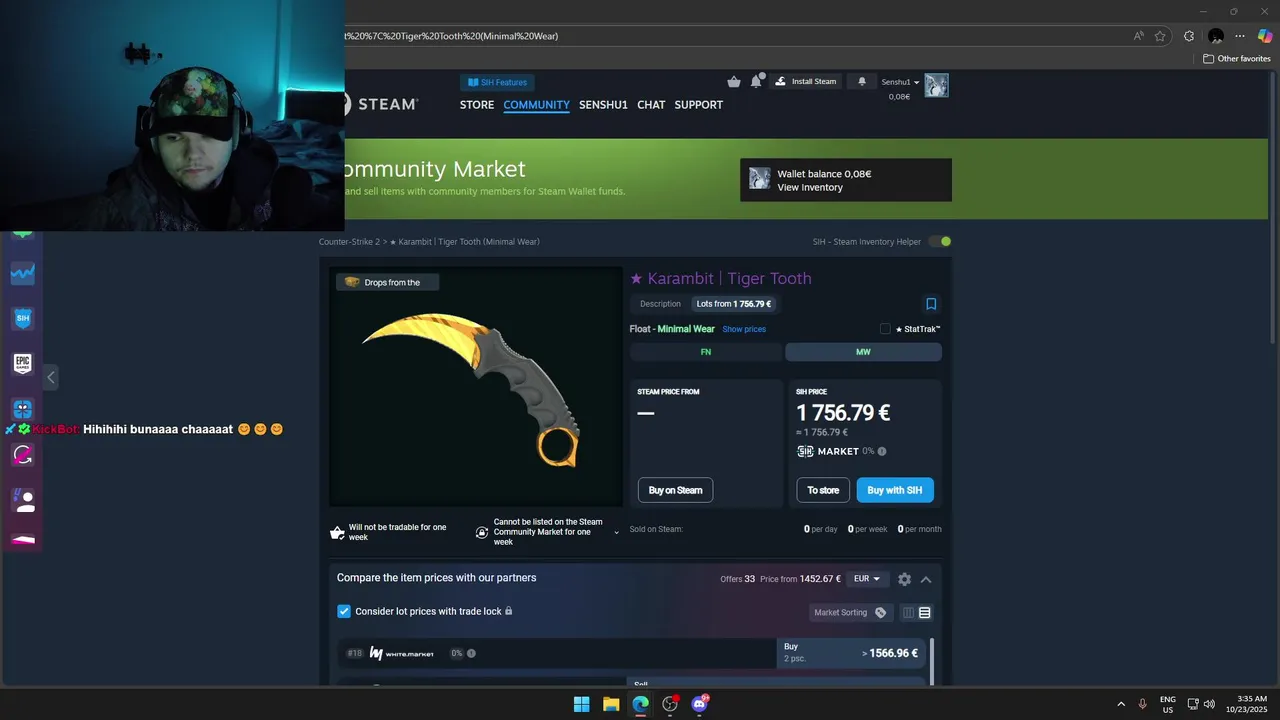Click the Buy on Steam button

tap(675, 490)
